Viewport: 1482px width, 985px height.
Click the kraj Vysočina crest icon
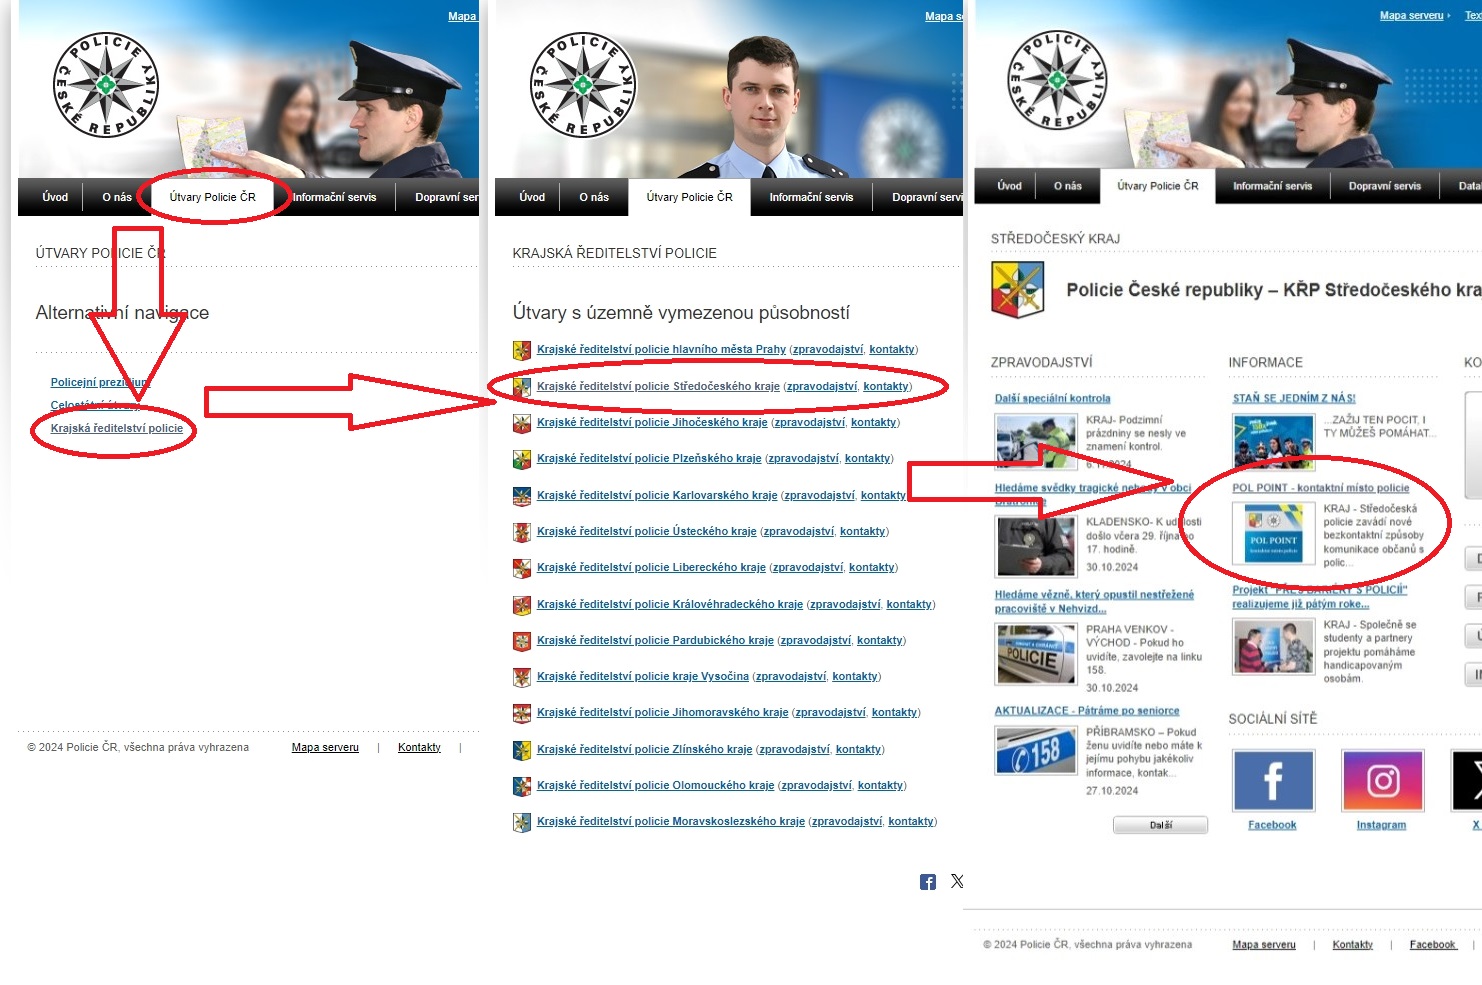point(521,677)
